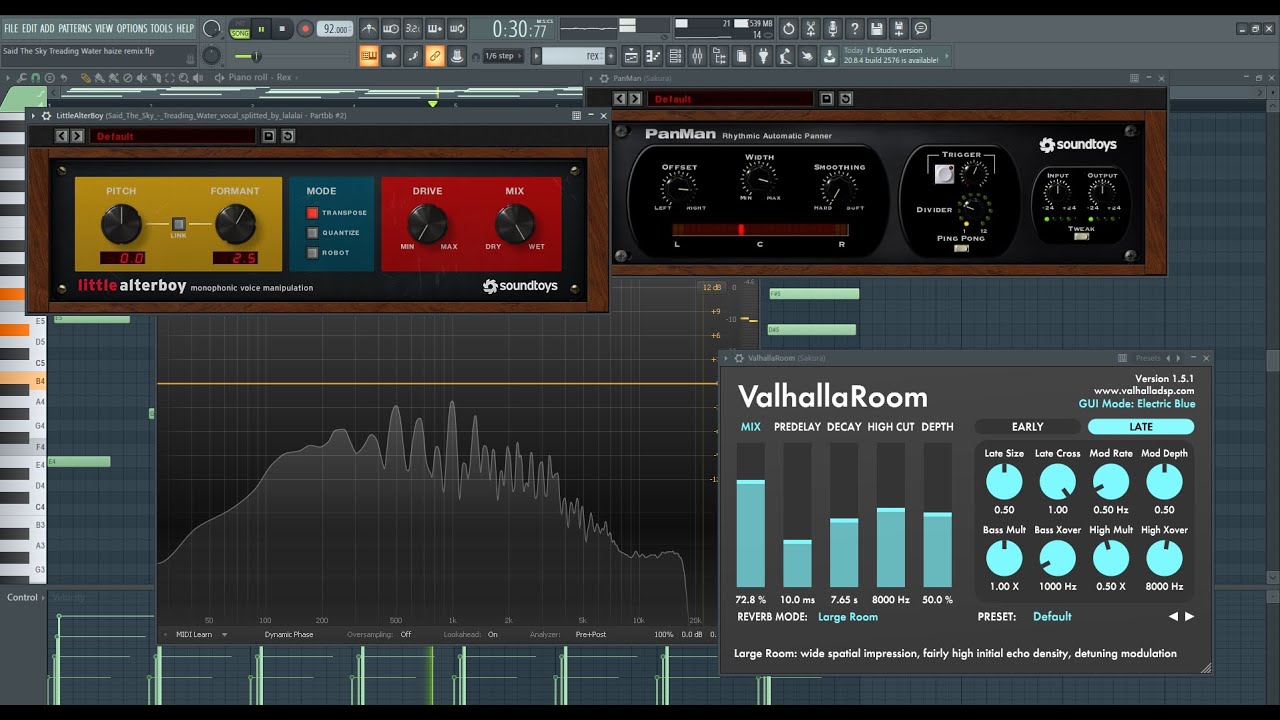
Task: Click the piano roll wrench tools icon
Action: (22, 77)
